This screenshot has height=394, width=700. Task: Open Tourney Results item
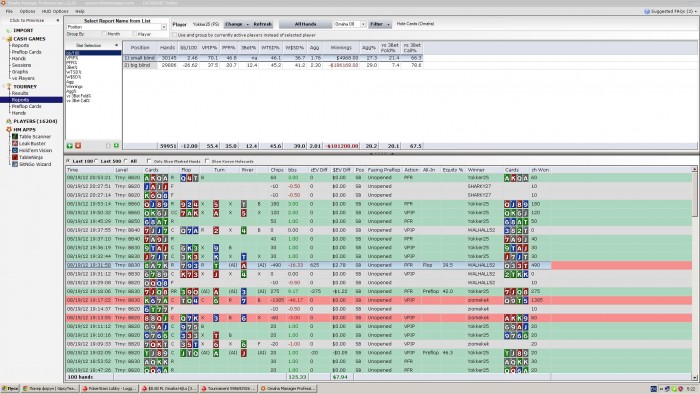pyautogui.click(x=20, y=93)
